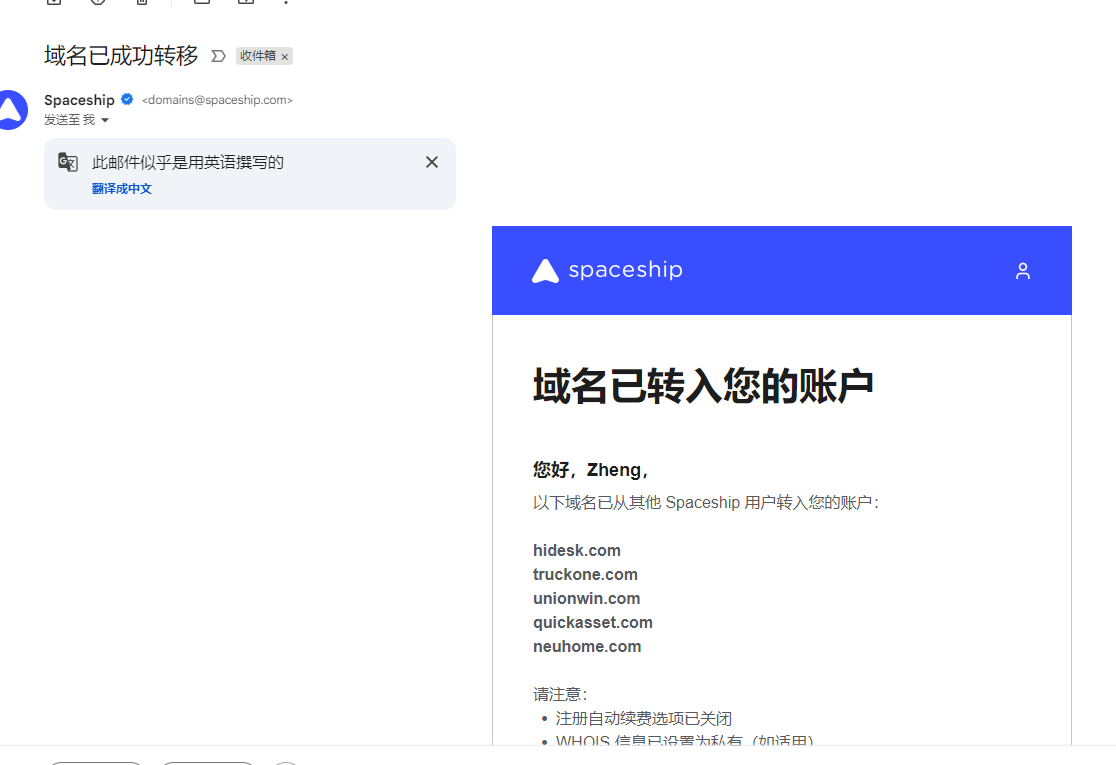Viewport: 1116px width, 765px height.
Task: Click the 翻译成中文 link
Action: [122, 189]
